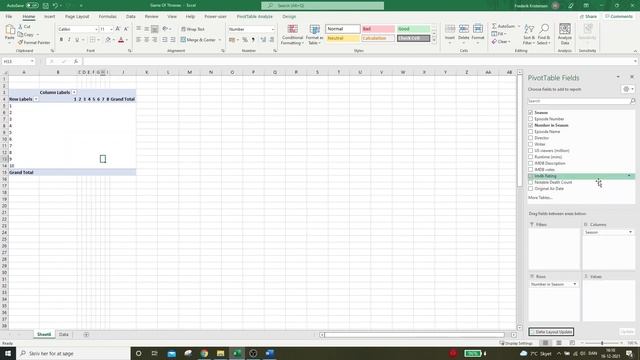Click the Wrap Text button
Viewport: 640px width, 360px height.
coord(193,29)
